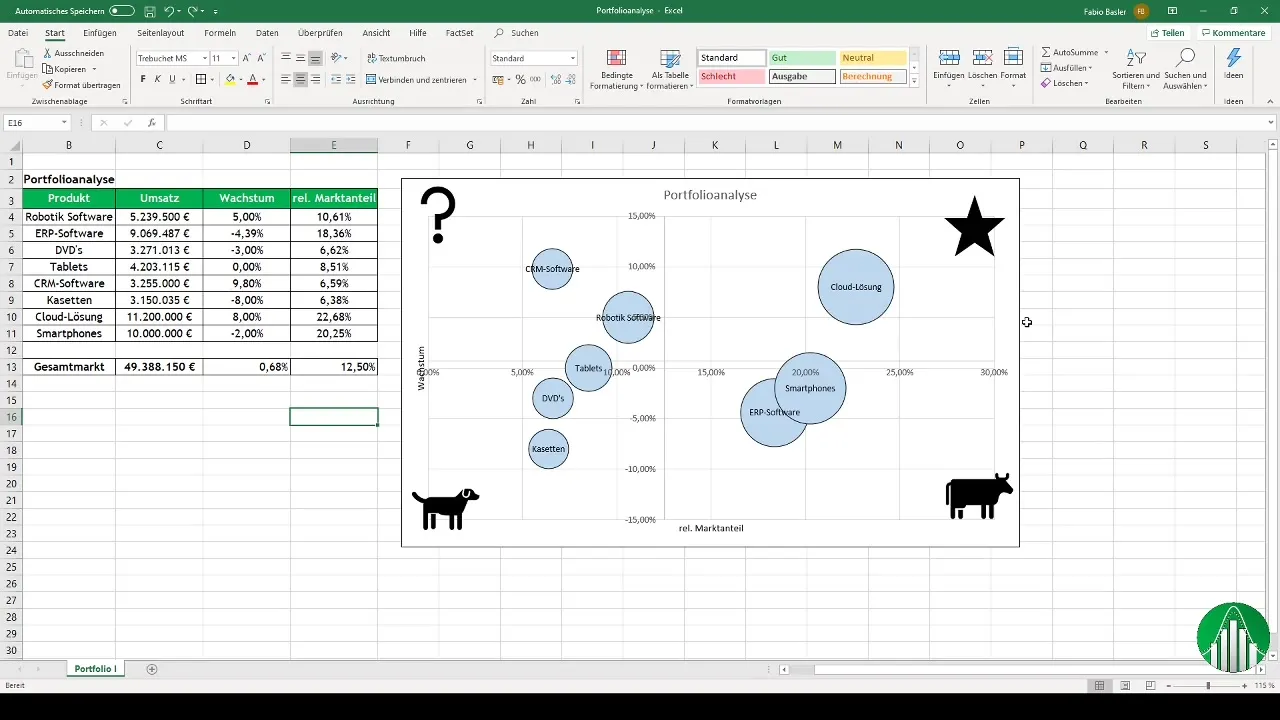The image size is (1280, 720).
Task: Toggle bold formatting (F button)
Action: [x=143, y=79]
